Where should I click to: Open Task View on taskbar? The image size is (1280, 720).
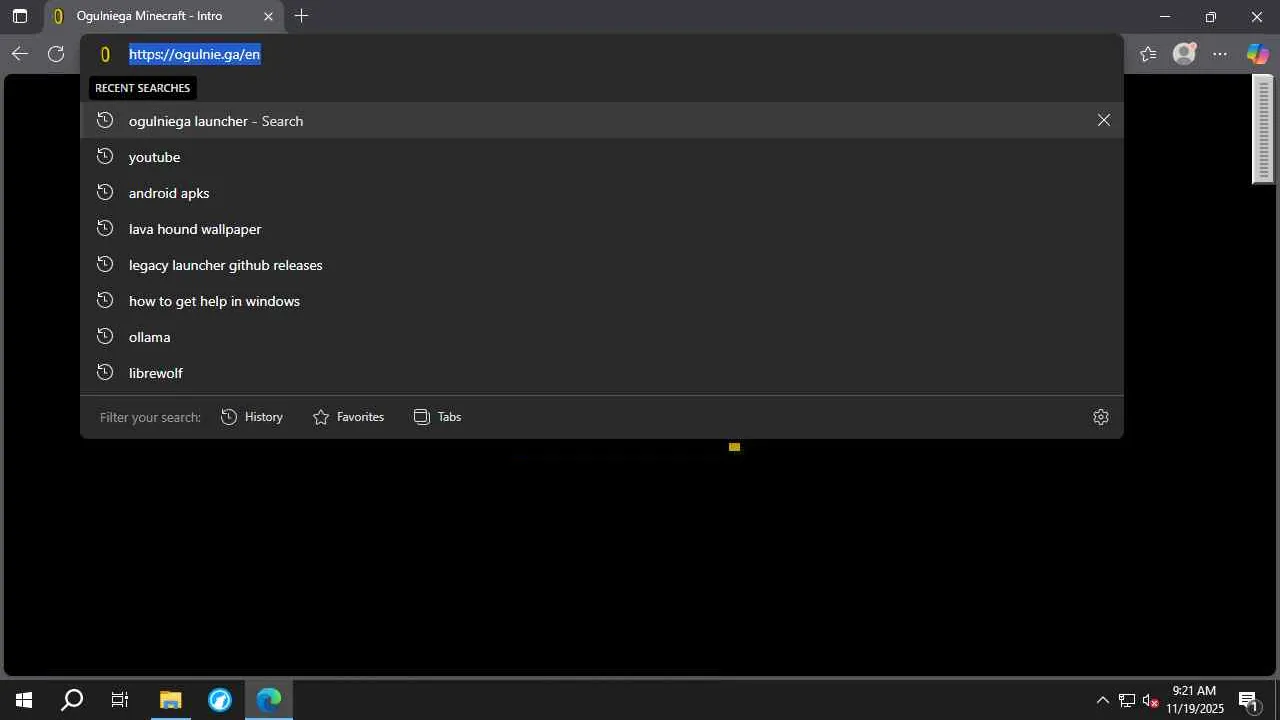120,700
